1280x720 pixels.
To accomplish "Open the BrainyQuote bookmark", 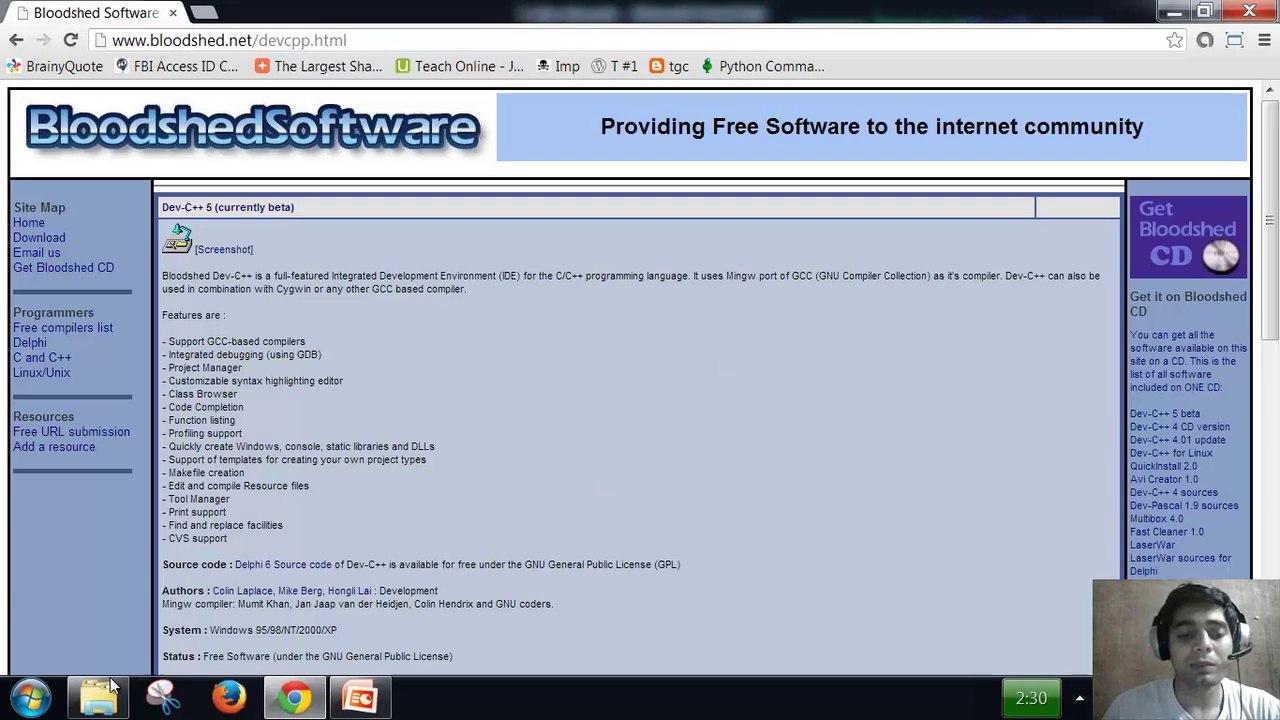I will point(55,66).
